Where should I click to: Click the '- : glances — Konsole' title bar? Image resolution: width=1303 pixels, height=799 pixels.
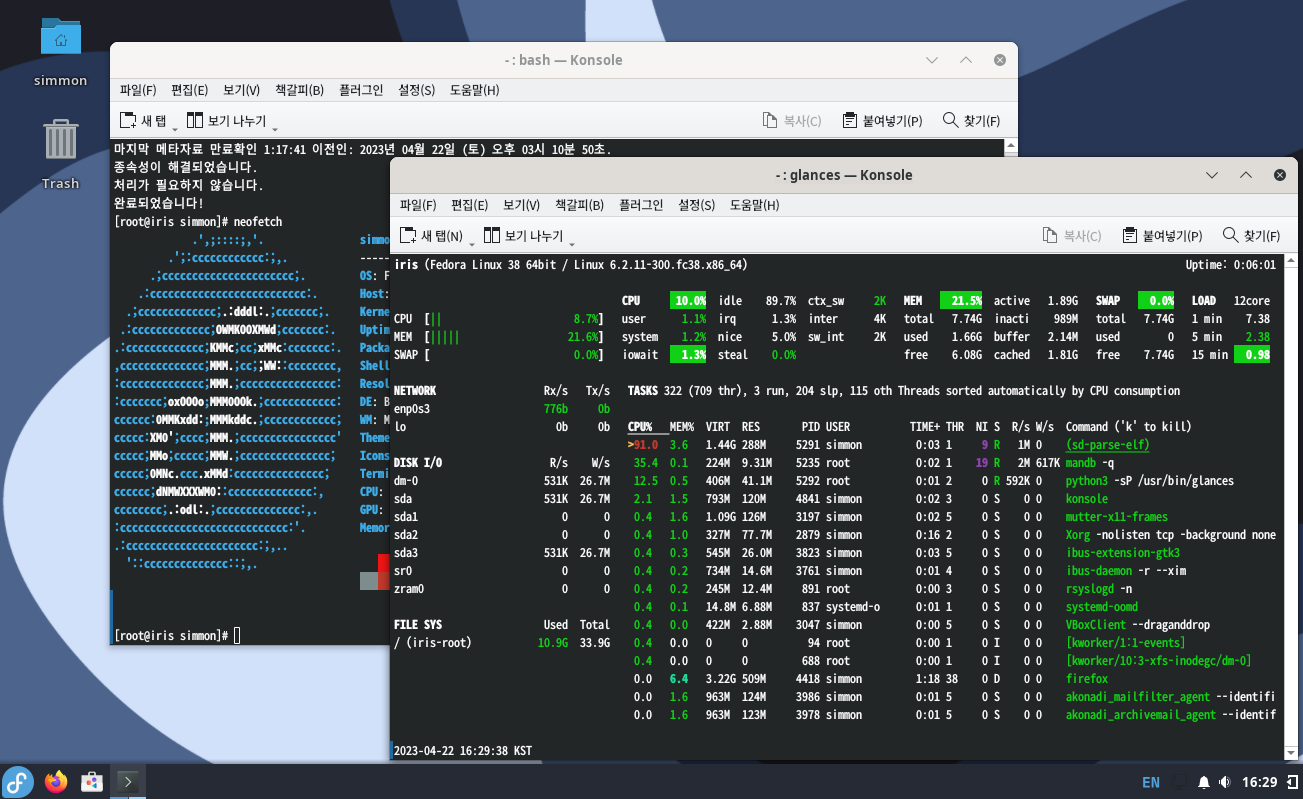point(843,175)
